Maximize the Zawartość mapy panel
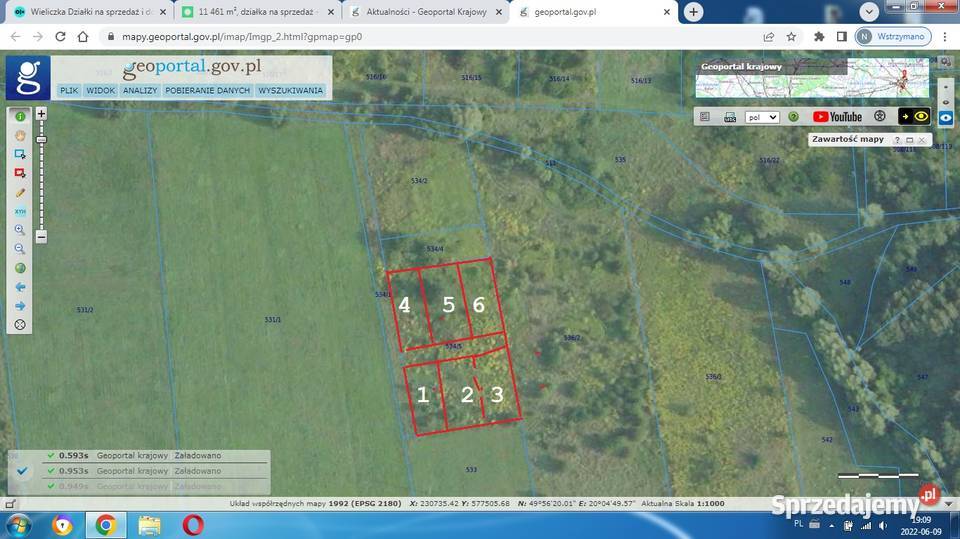The image size is (960, 539). [x=910, y=140]
